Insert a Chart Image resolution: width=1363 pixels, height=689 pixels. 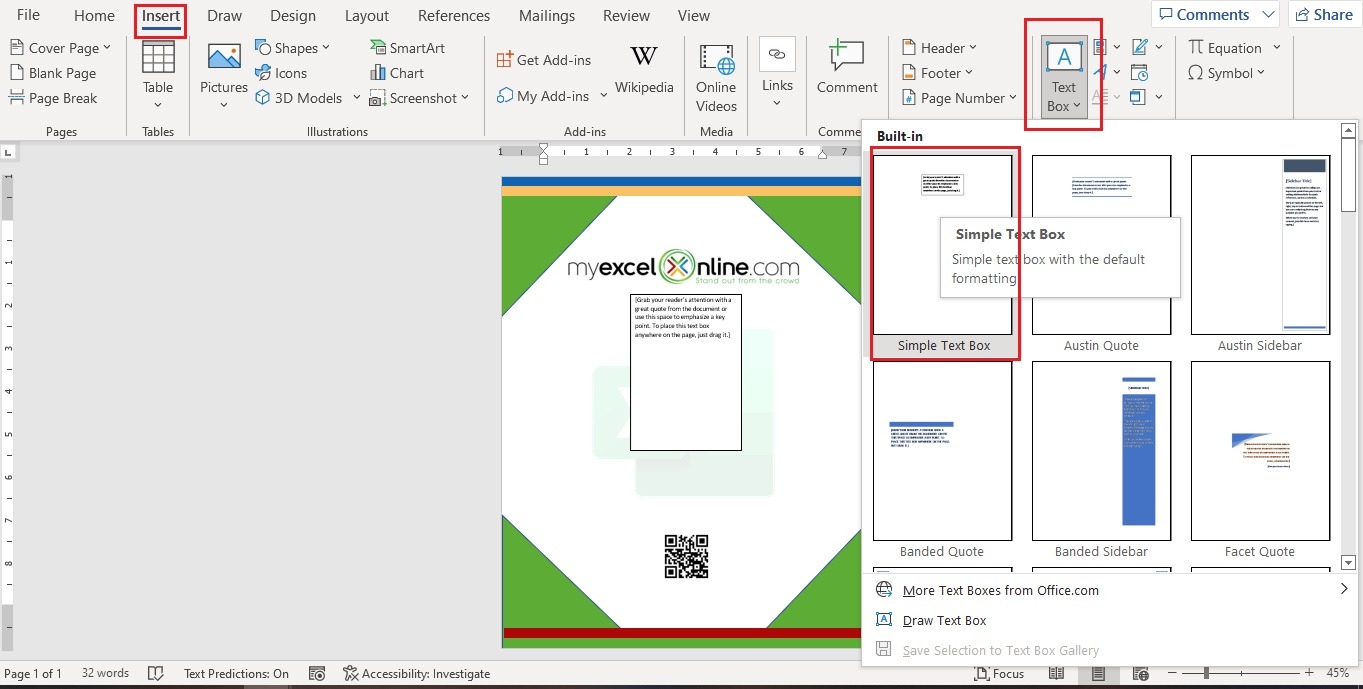pyautogui.click(x=397, y=73)
